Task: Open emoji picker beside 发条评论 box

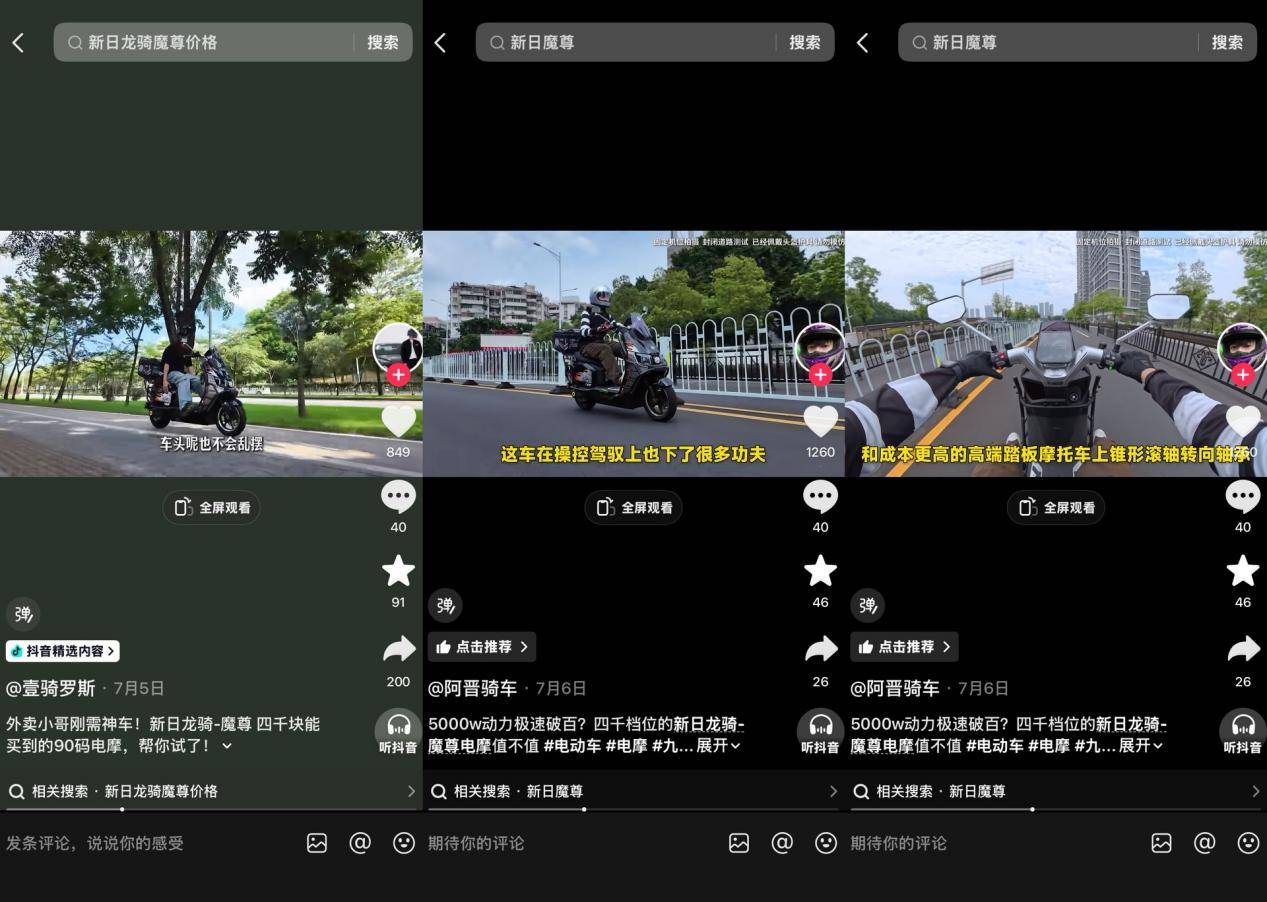Action: [x=404, y=843]
